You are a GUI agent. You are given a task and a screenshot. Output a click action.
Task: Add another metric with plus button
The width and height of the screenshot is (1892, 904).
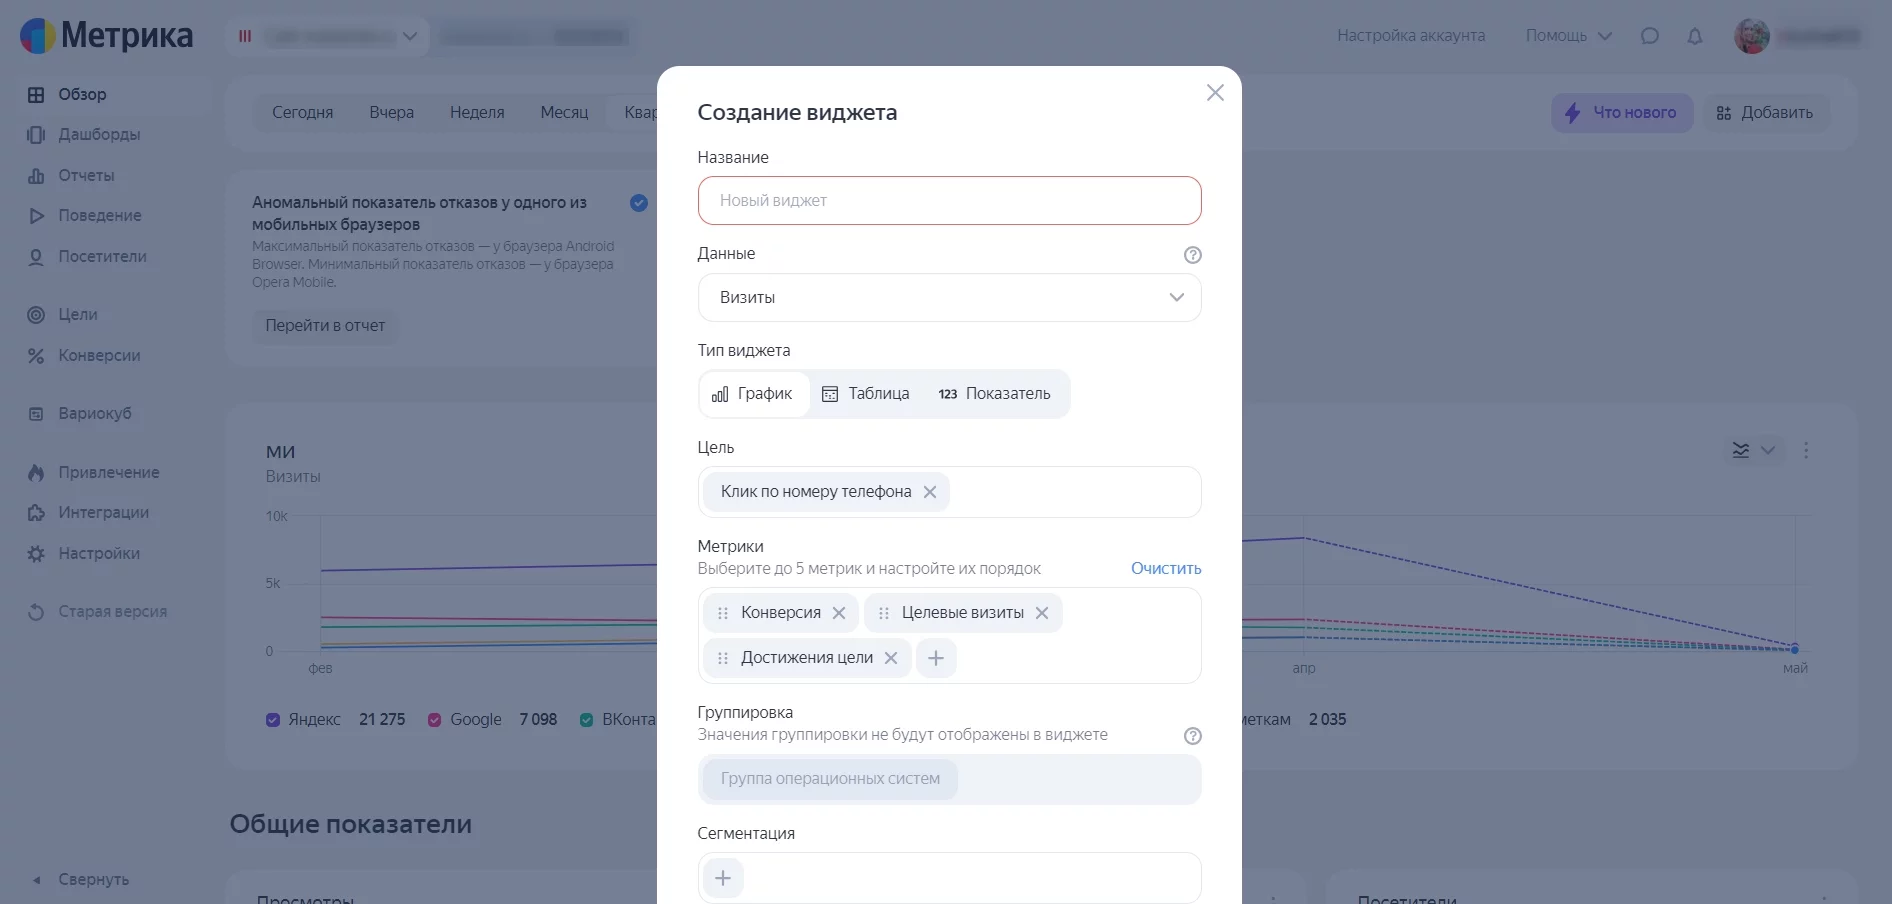click(936, 658)
